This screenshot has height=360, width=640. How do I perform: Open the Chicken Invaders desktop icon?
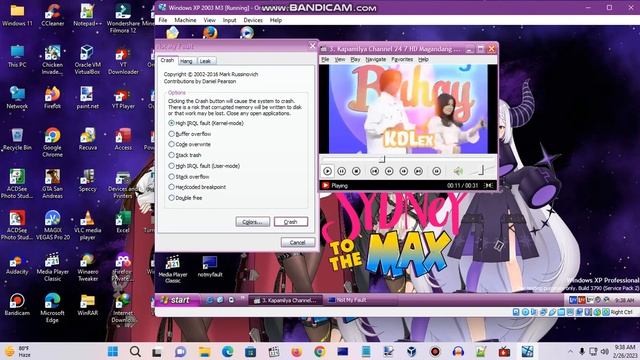click(x=52, y=60)
